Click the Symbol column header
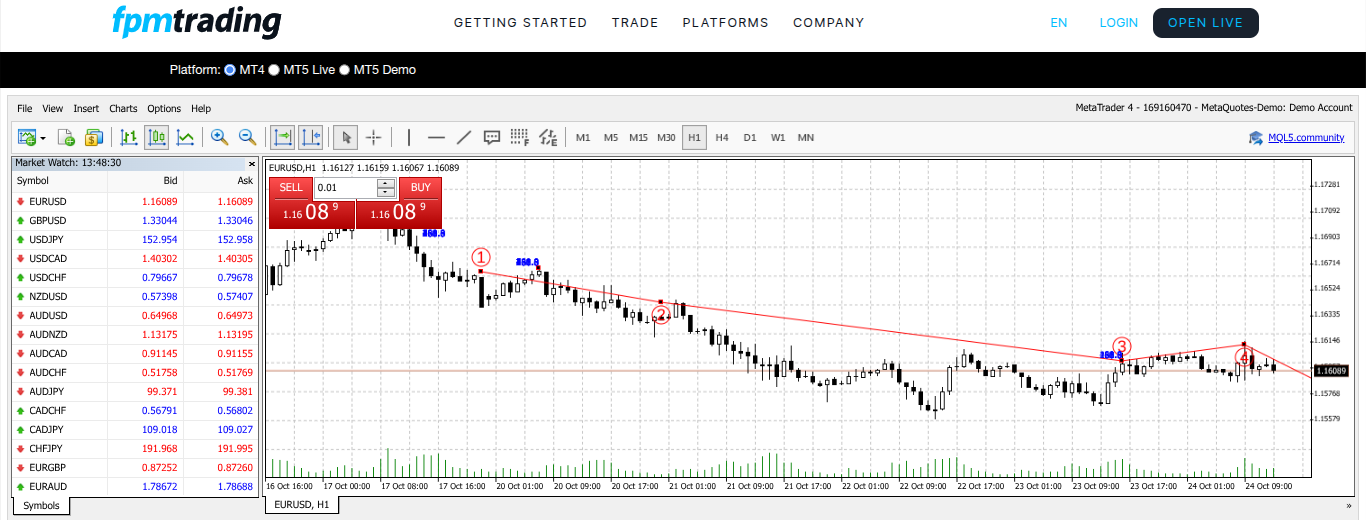The image size is (1366, 520). [x=60, y=181]
